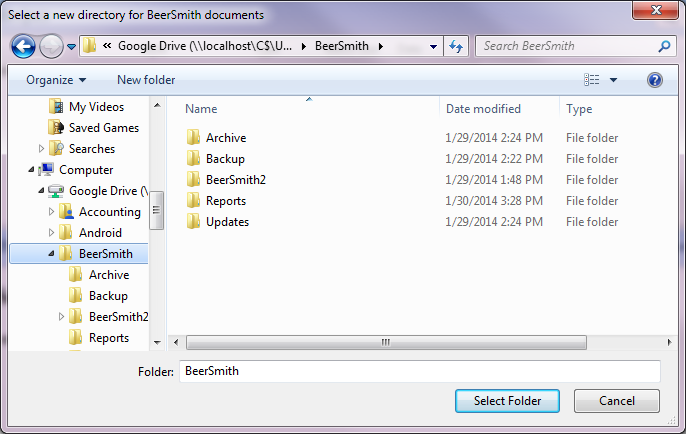Click the search magnifier icon
This screenshot has height=434, width=686.
(x=665, y=46)
